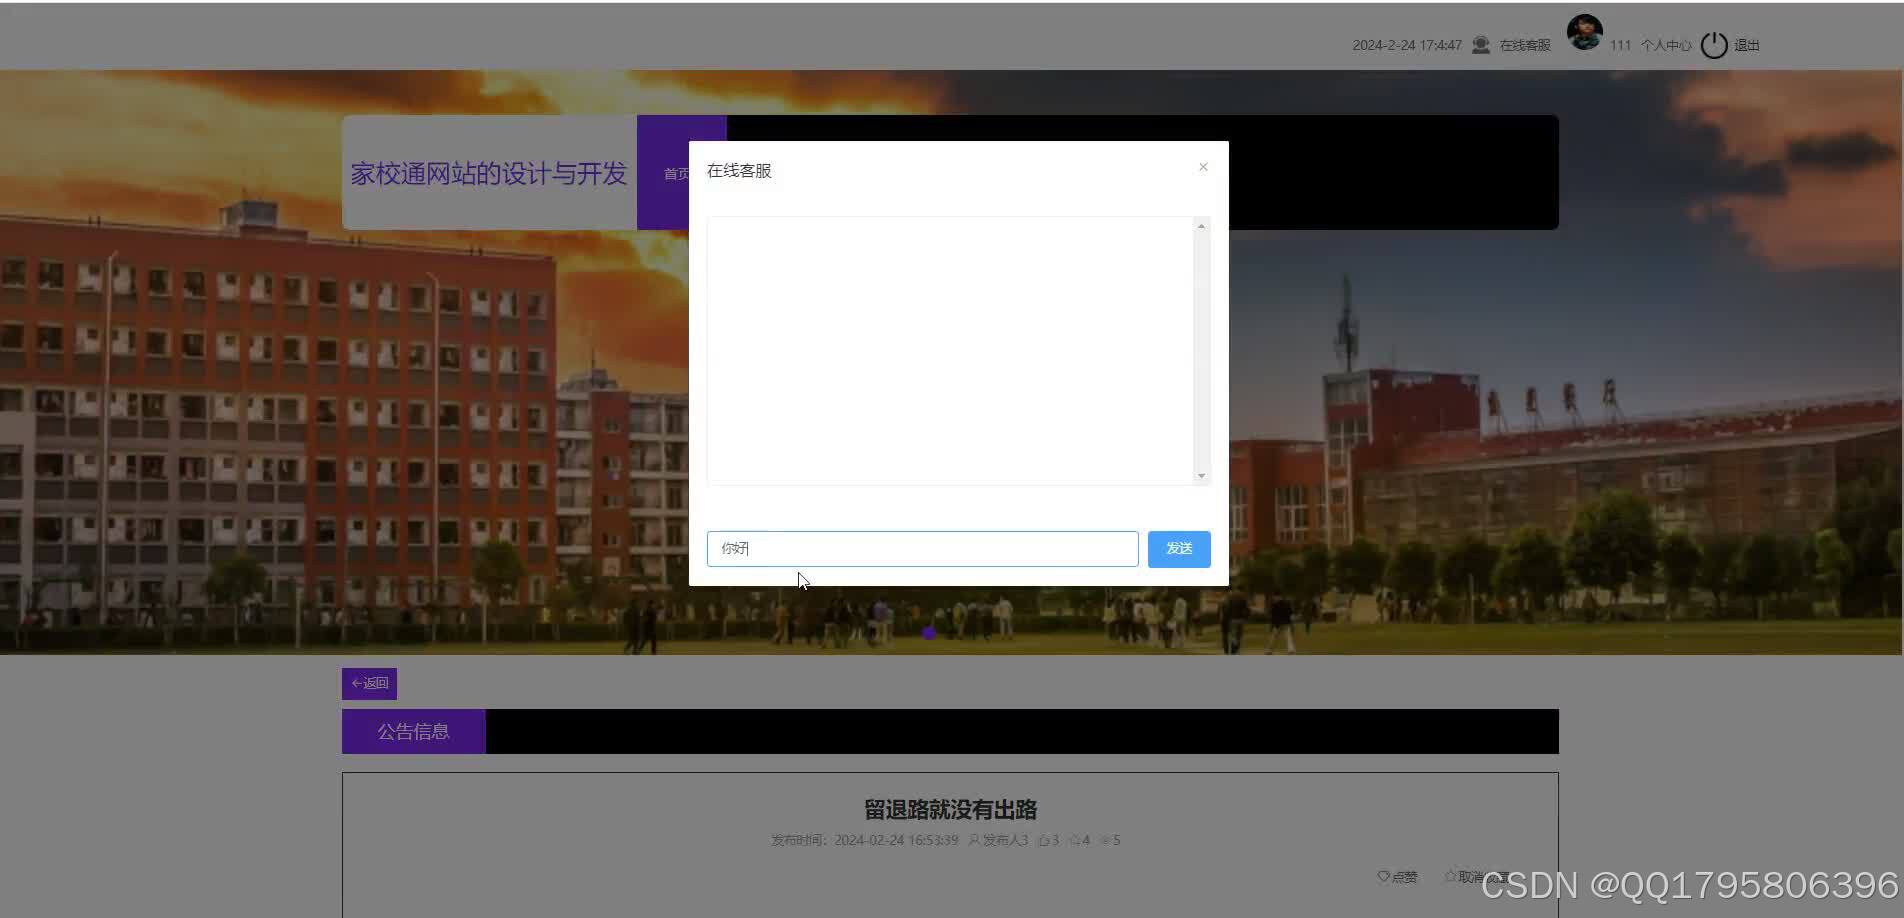This screenshot has width=1904, height=918.
Task: Click the up arrow of the chat scrollbar
Action: pyautogui.click(x=1201, y=226)
